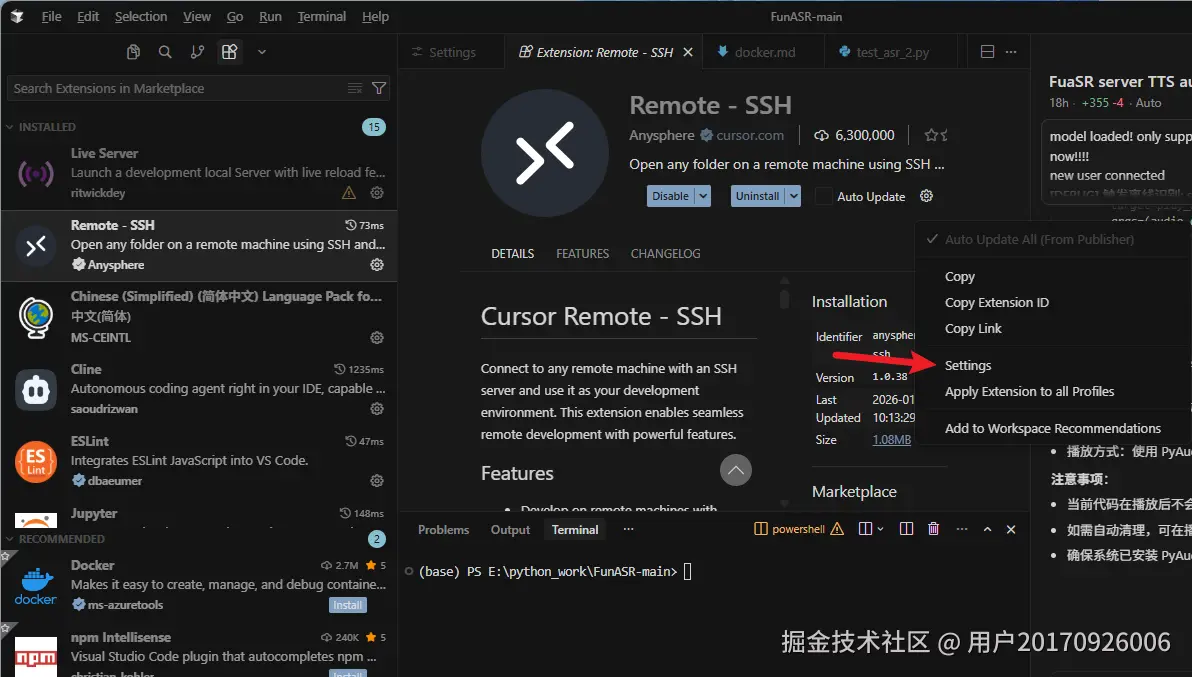
Task: Open the extension page manage gear
Action: point(926,196)
